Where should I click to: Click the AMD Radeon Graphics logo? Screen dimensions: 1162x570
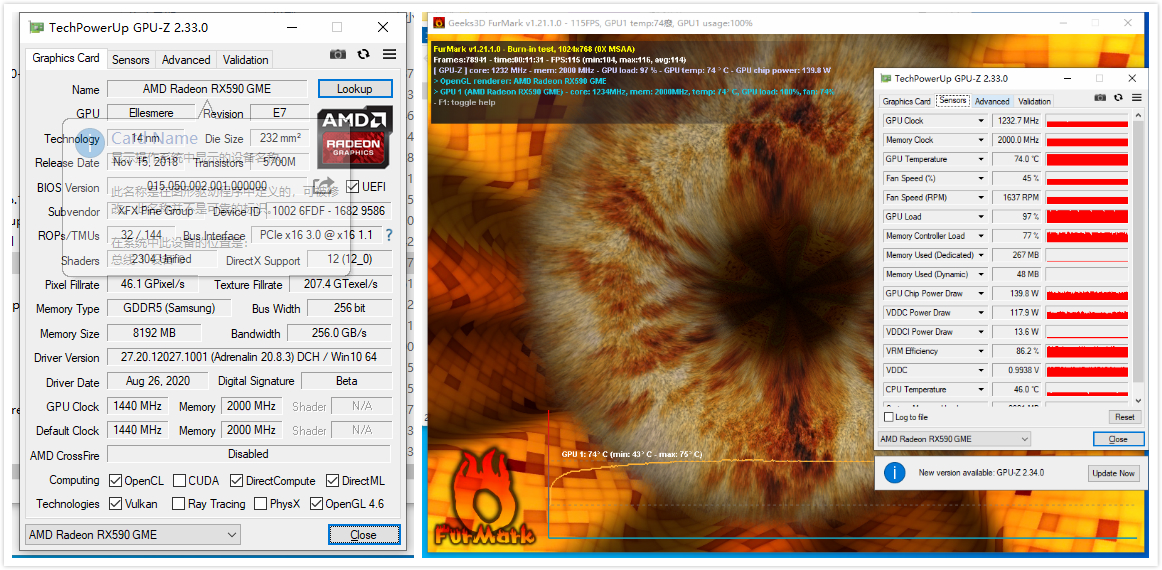(355, 137)
